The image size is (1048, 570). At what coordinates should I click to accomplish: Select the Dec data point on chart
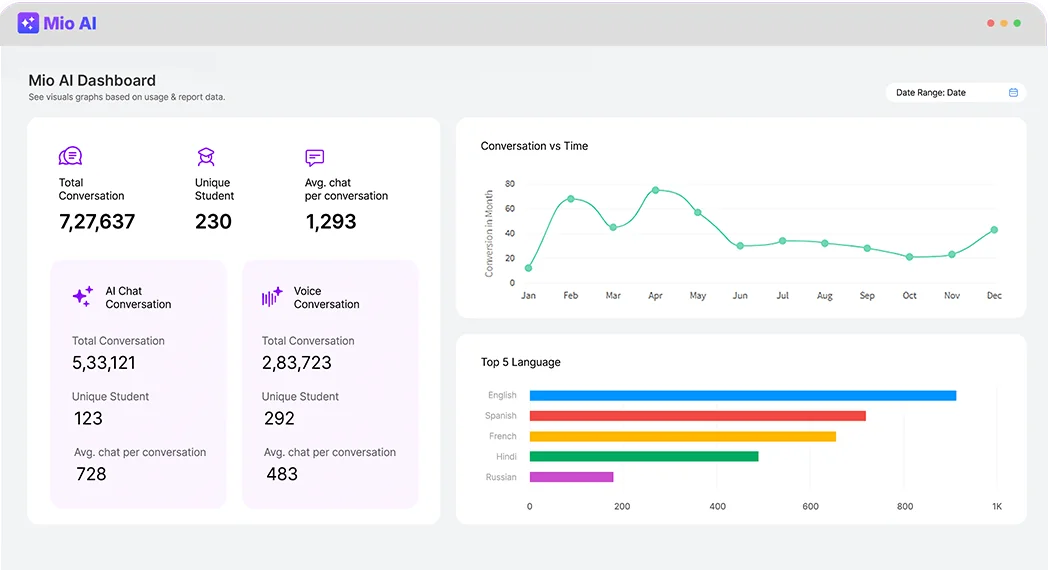tap(995, 230)
